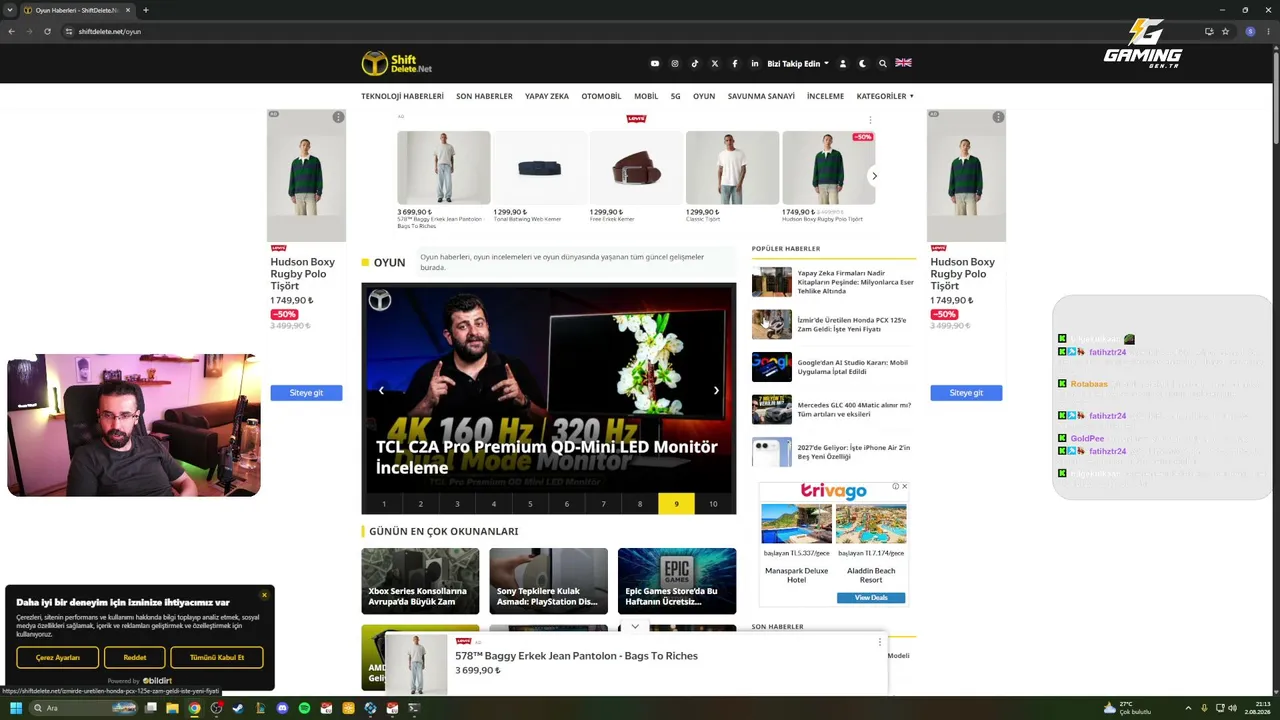Viewport: 1280px width, 720px height.
Task: Open File Explorer from taskbar
Action: 172,708
